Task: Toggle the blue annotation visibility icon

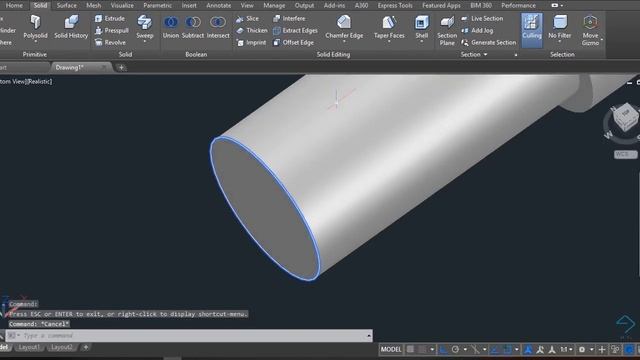Action: point(528,349)
